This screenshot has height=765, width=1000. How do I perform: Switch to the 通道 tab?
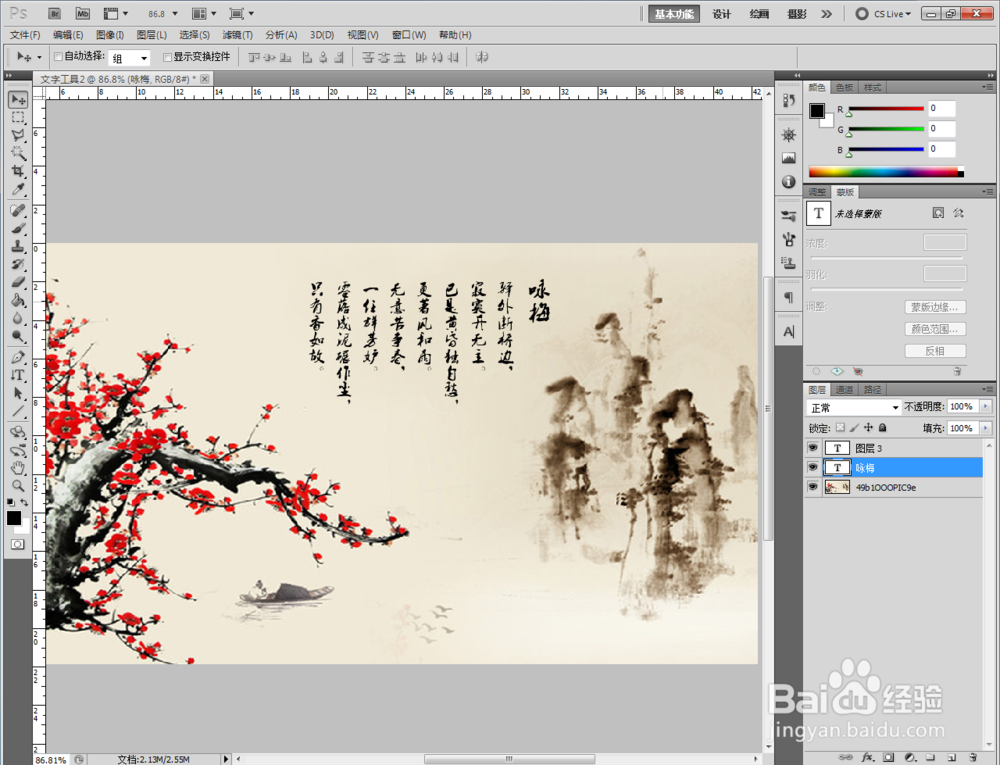tap(844, 390)
